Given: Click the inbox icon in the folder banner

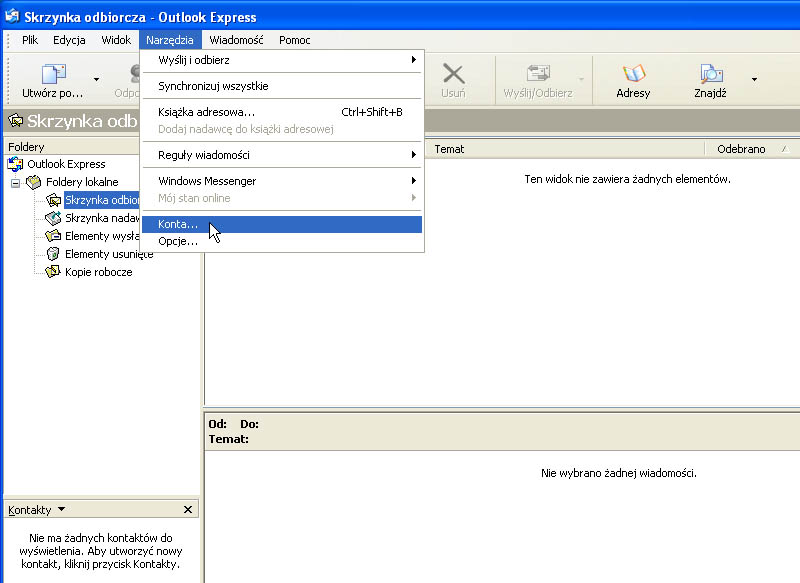Looking at the screenshot, I should (16, 121).
